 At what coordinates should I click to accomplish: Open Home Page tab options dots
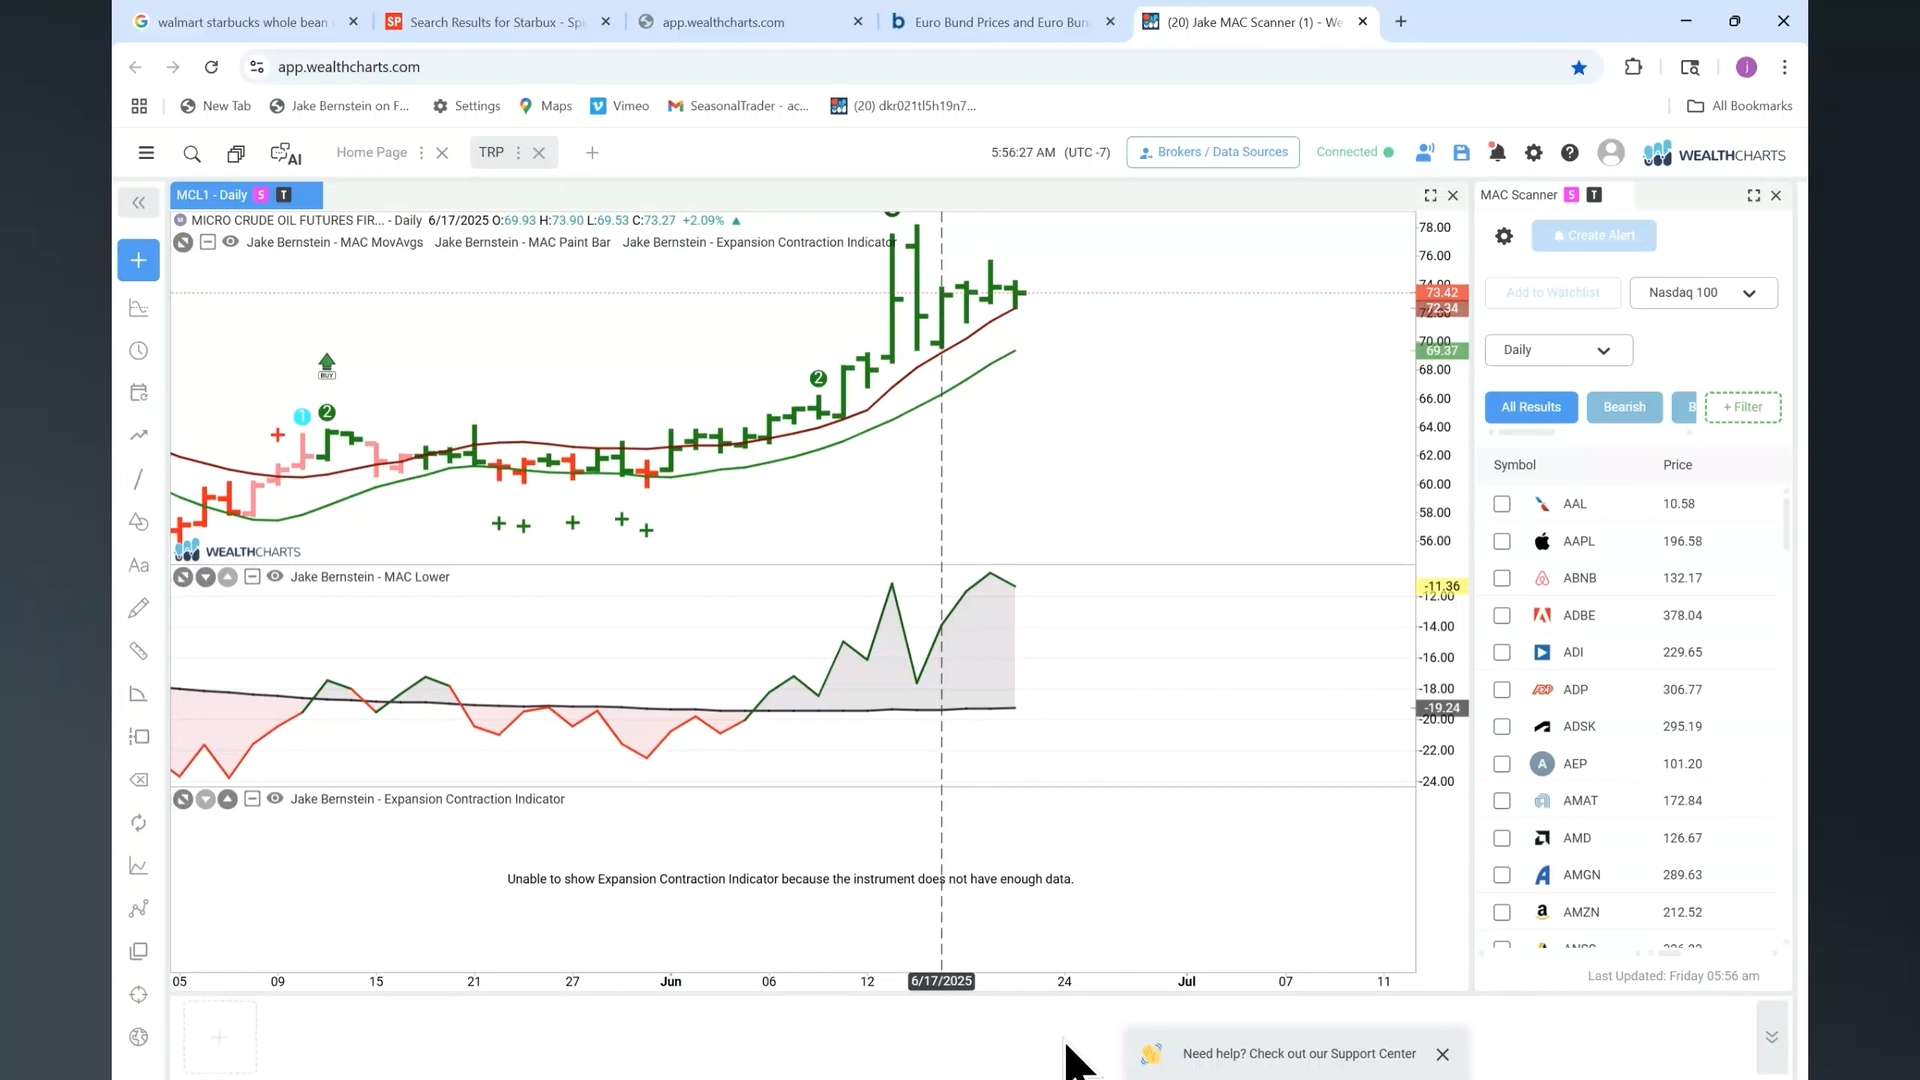[421, 153]
